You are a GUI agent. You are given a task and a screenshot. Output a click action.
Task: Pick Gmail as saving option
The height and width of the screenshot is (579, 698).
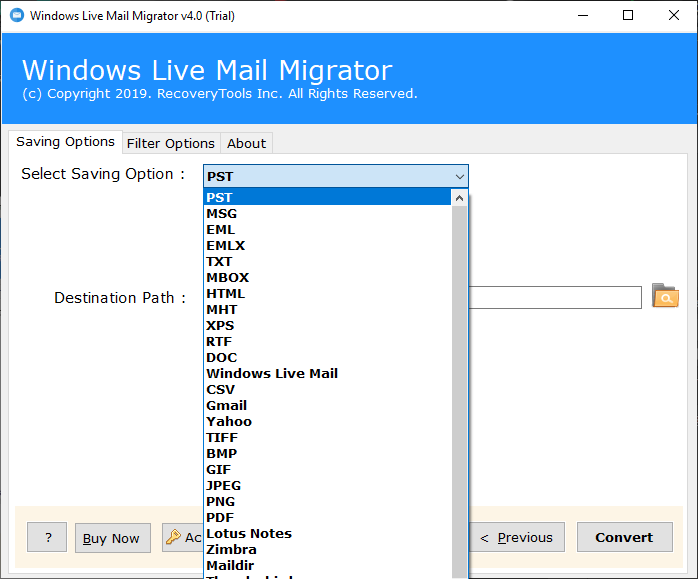click(327, 406)
